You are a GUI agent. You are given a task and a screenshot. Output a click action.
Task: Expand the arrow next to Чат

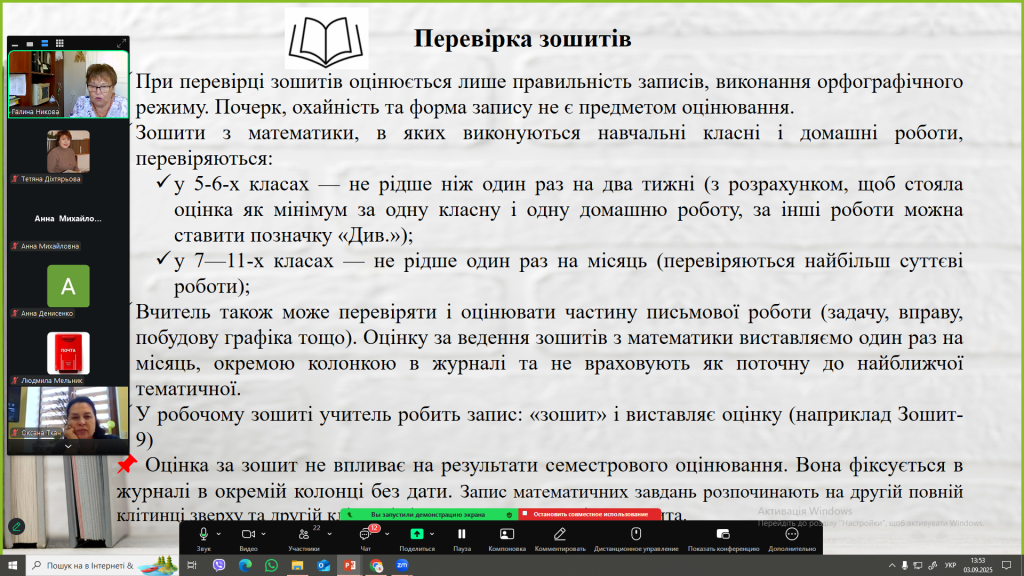(x=387, y=534)
